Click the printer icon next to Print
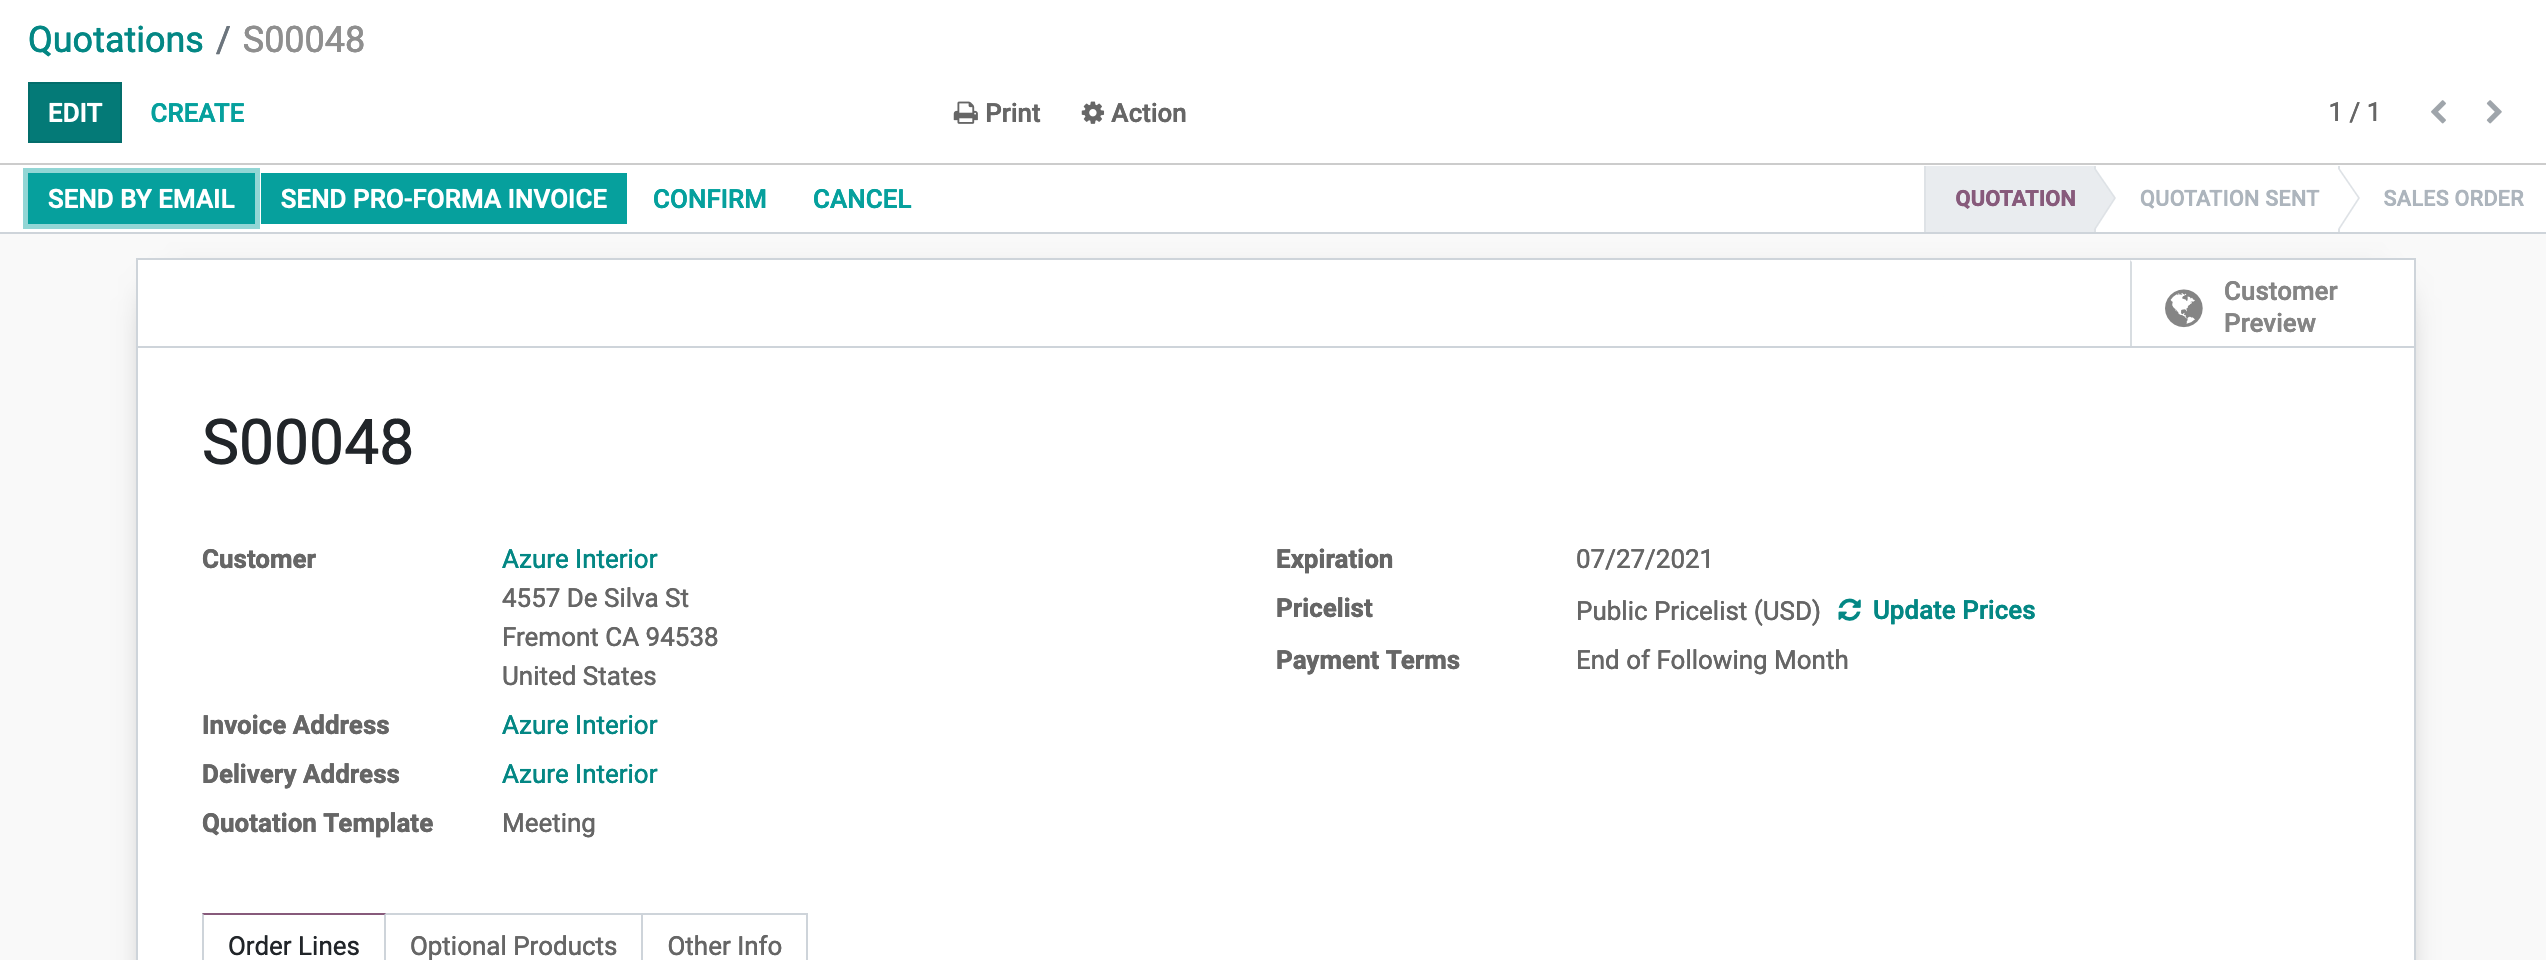2546x960 pixels. pyautogui.click(x=964, y=113)
